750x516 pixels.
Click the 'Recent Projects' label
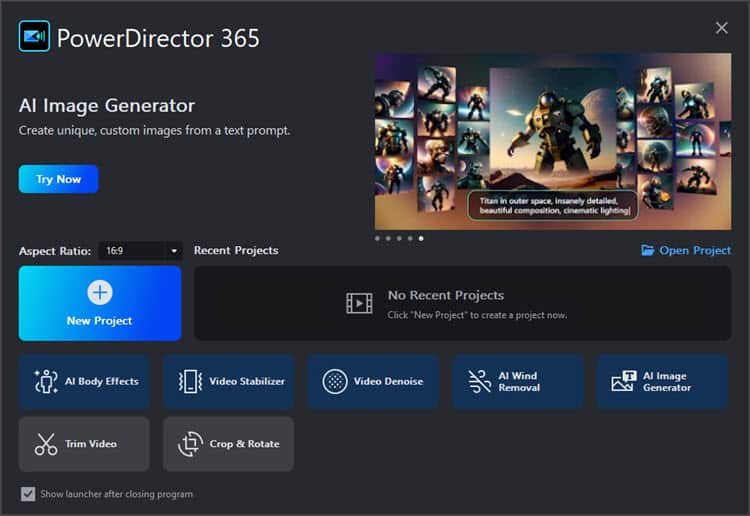(x=236, y=250)
